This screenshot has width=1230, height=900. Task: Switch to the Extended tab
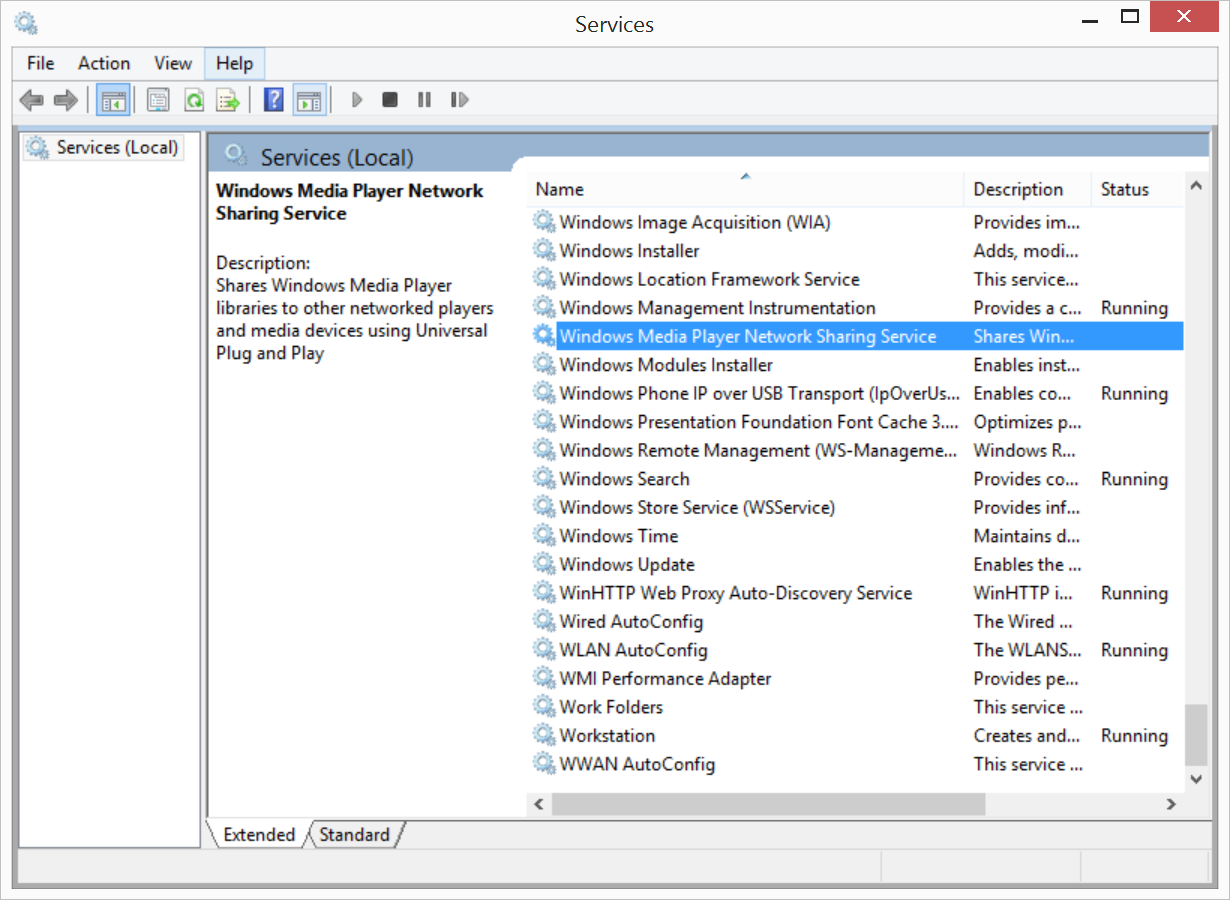tap(257, 834)
